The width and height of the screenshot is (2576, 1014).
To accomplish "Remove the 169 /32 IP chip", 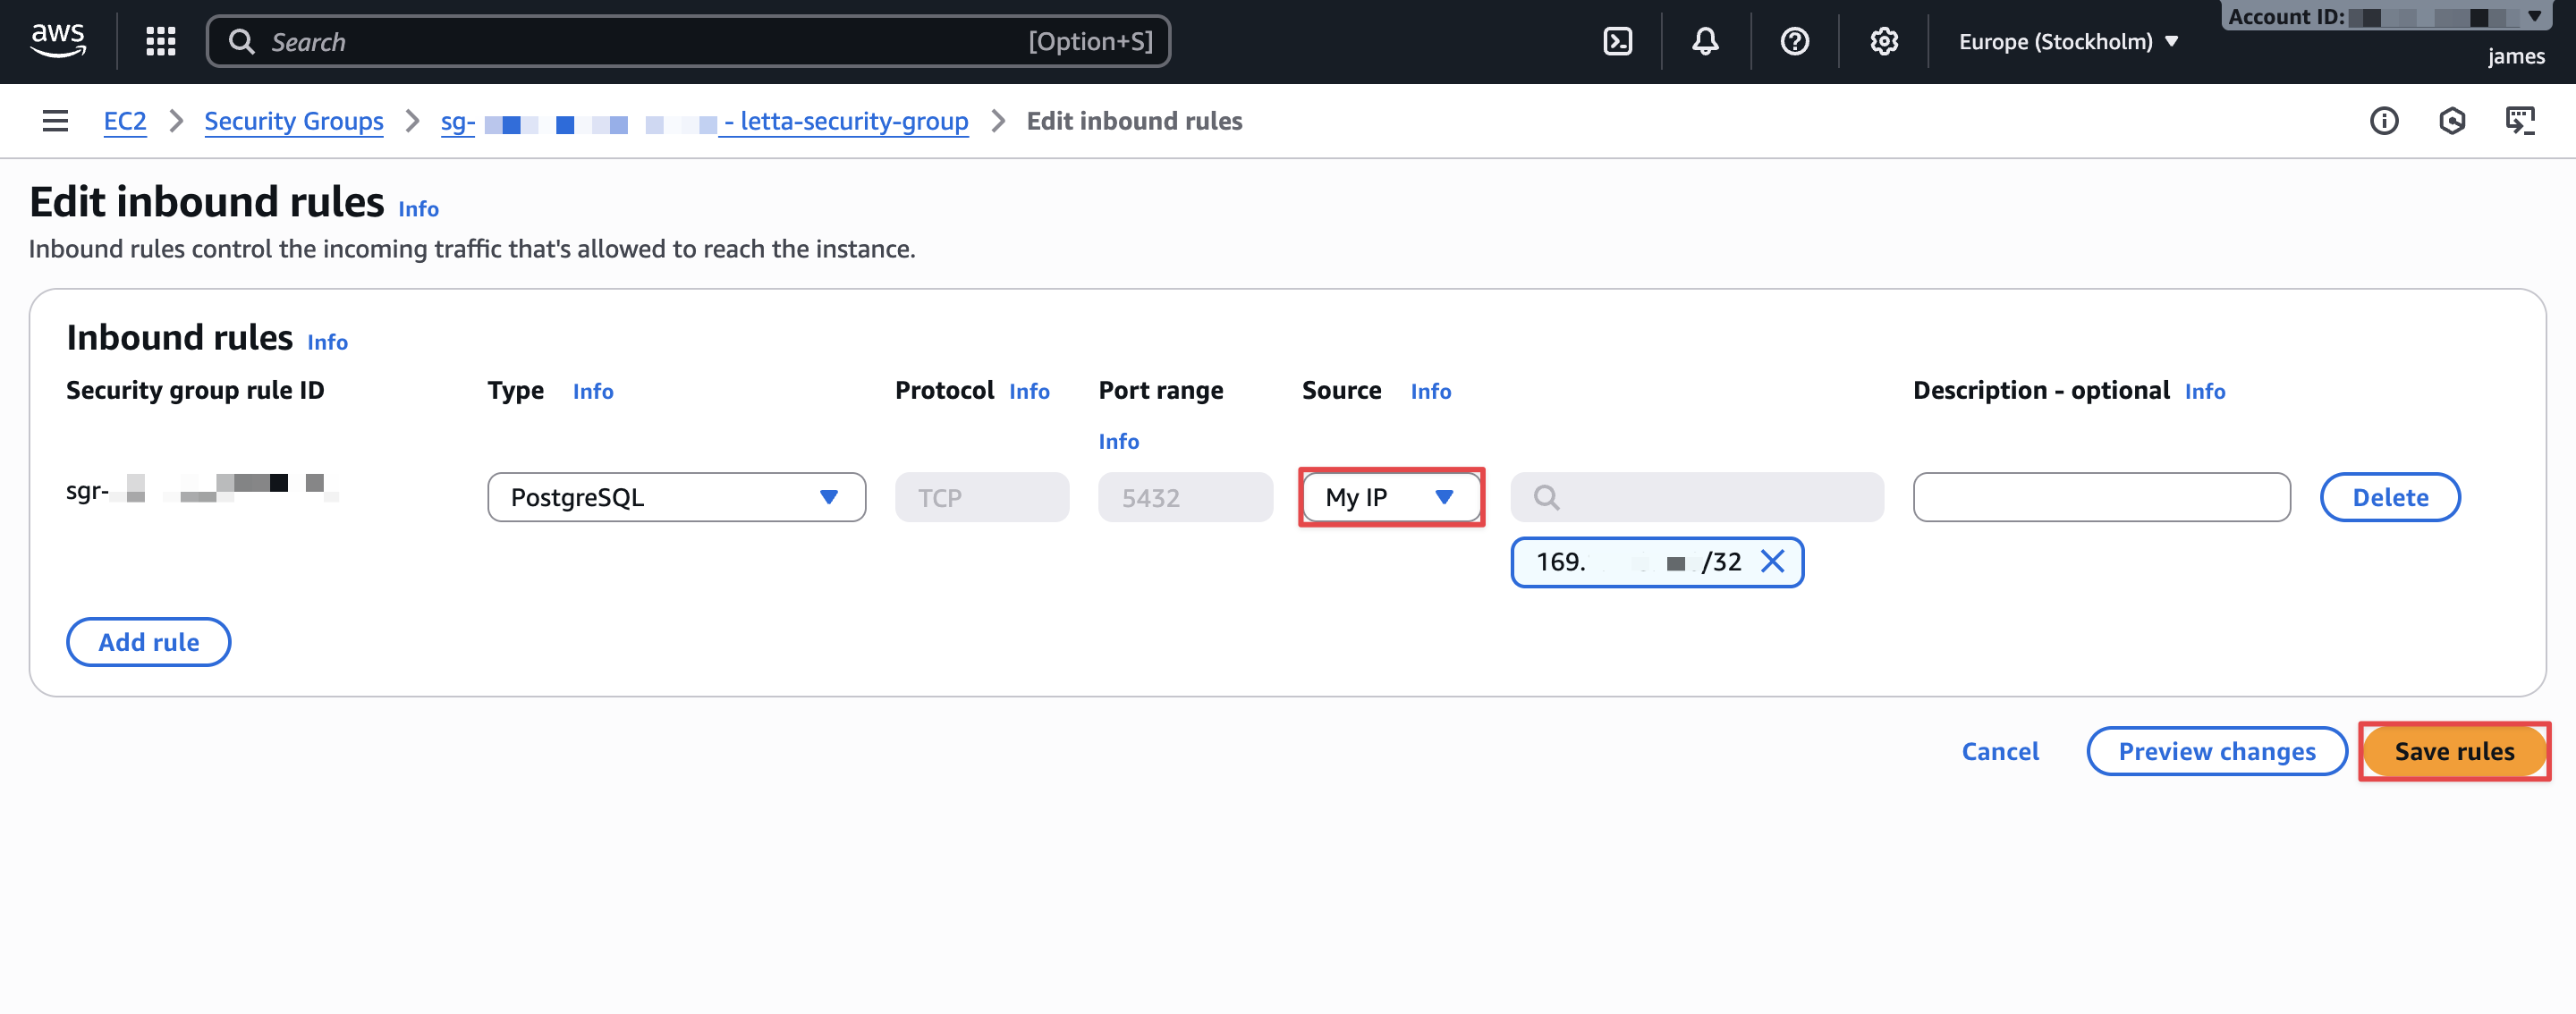I will [1772, 562].
